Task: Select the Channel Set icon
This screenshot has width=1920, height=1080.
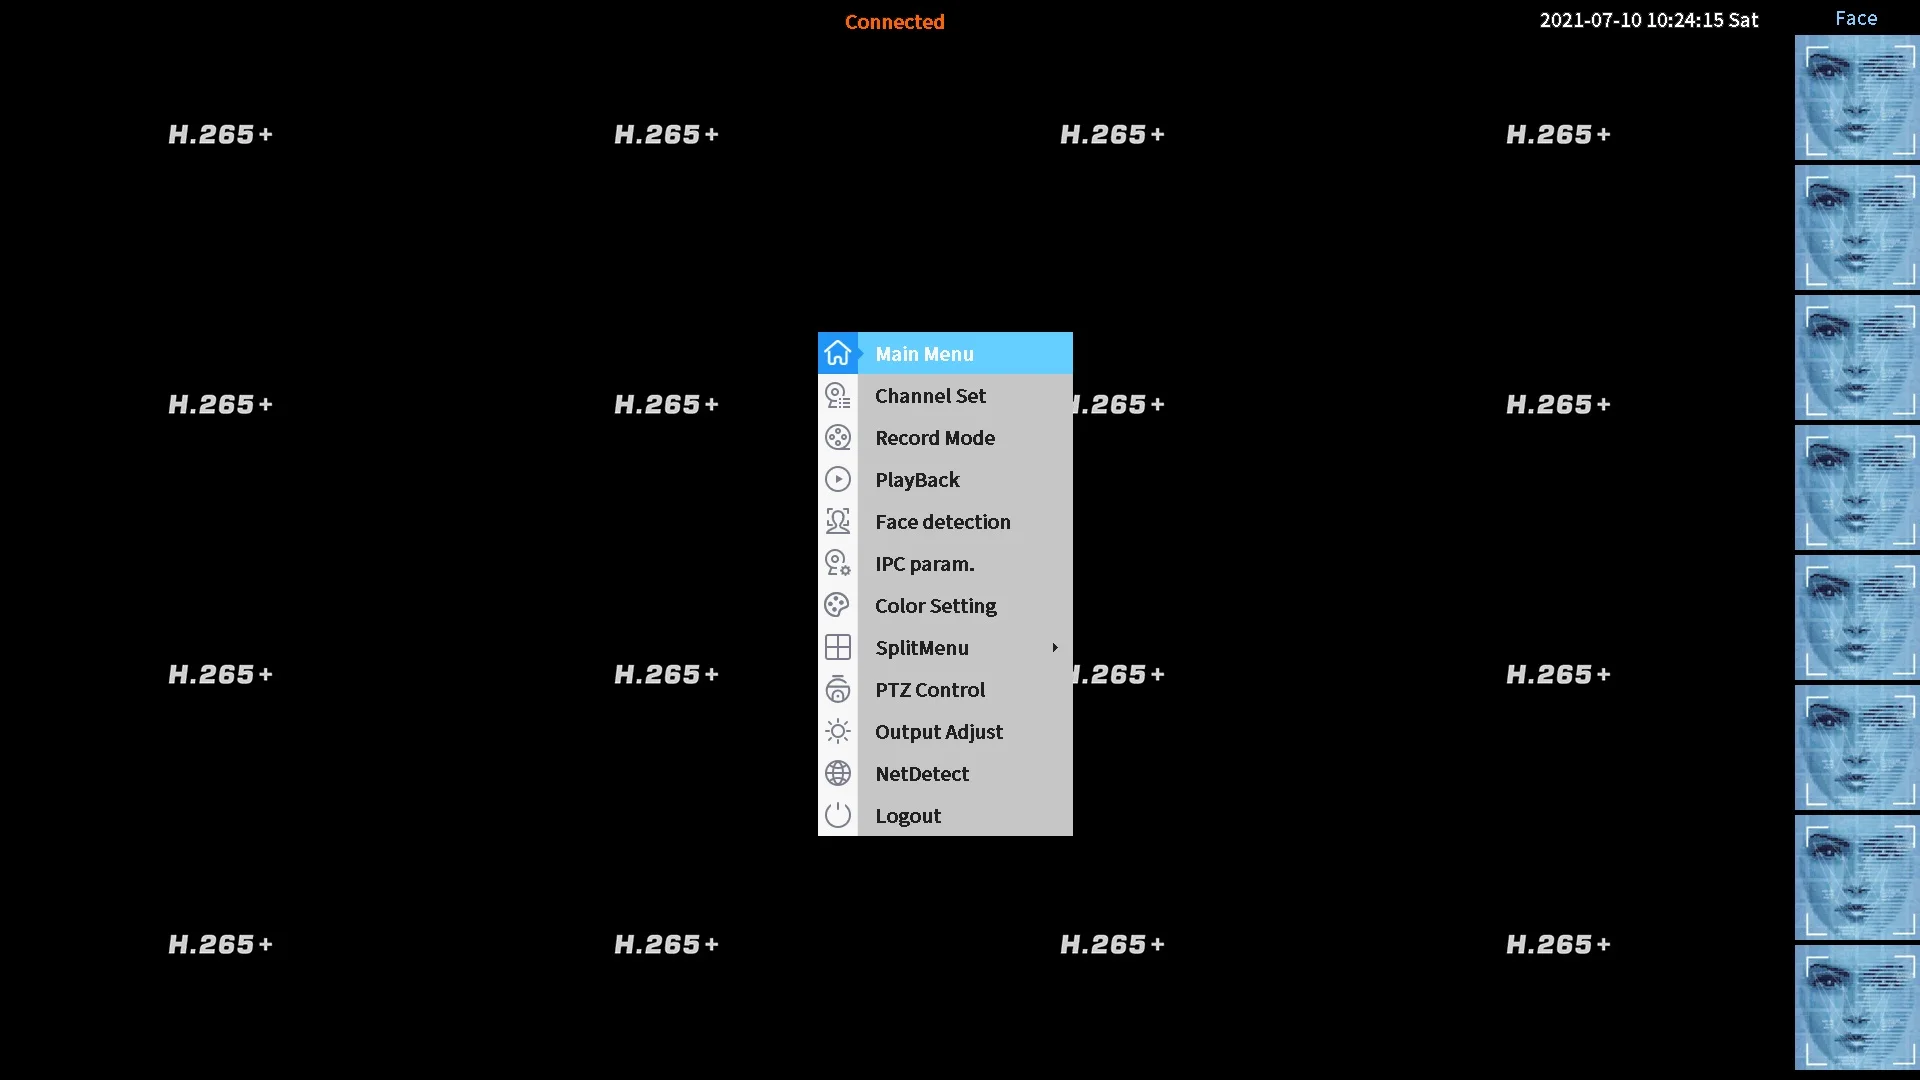Action: click(x=837, y=394)
